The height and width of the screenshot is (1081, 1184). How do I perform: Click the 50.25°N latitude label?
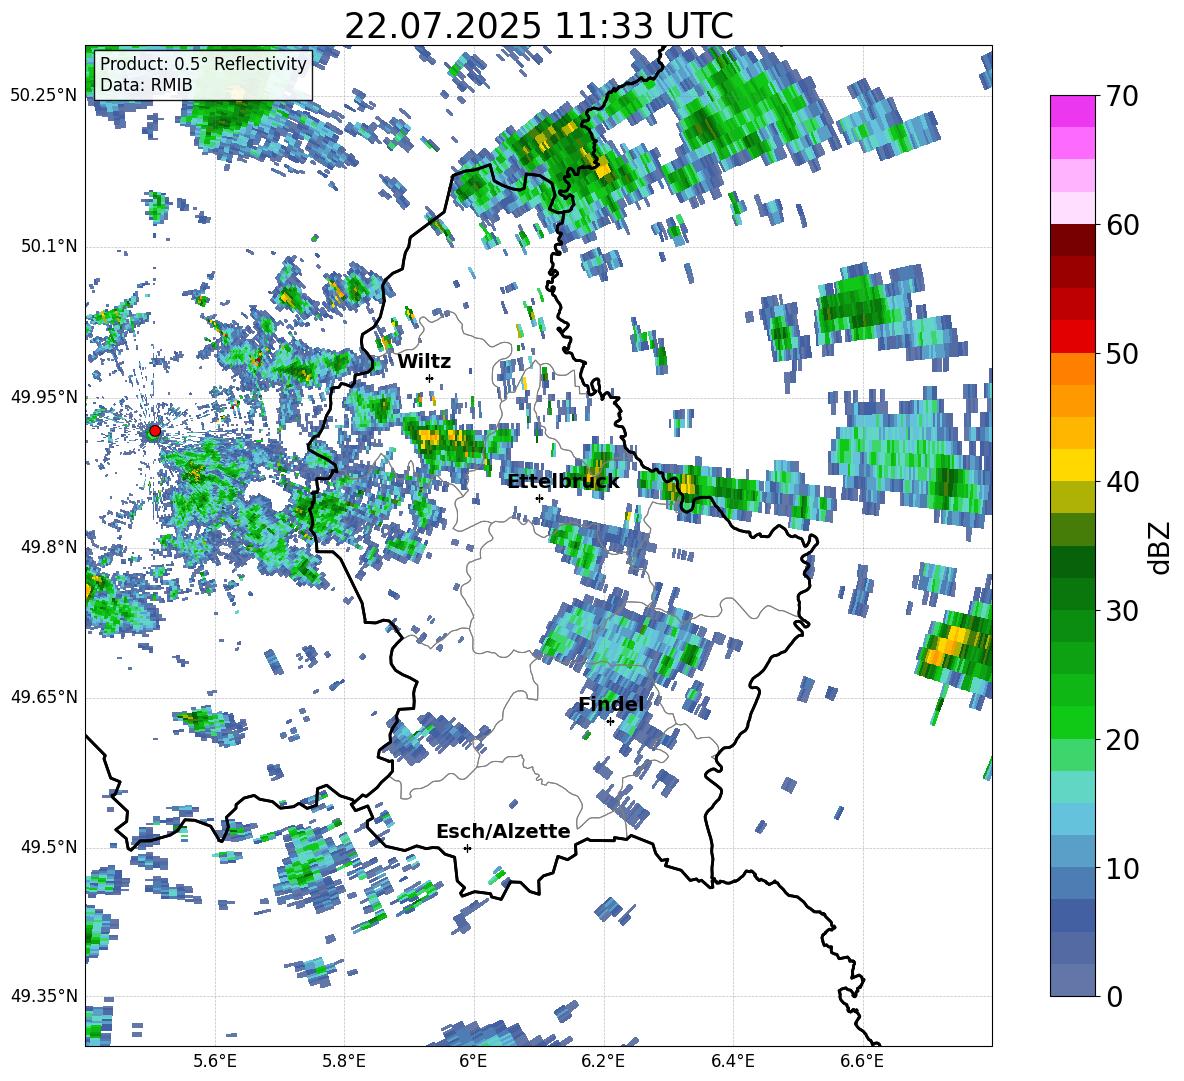44,96
